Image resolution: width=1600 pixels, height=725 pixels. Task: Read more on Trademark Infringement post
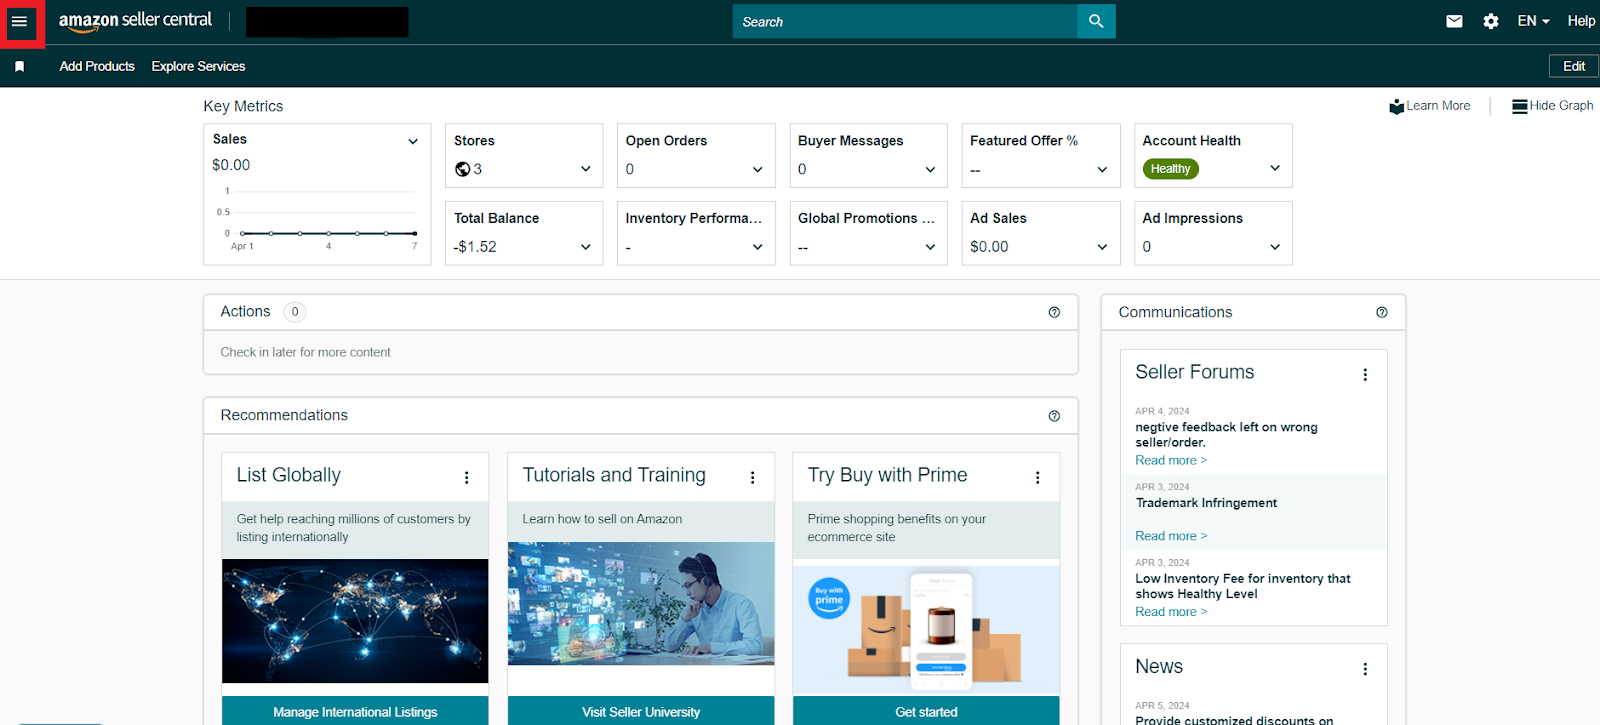coord(1171,536)
